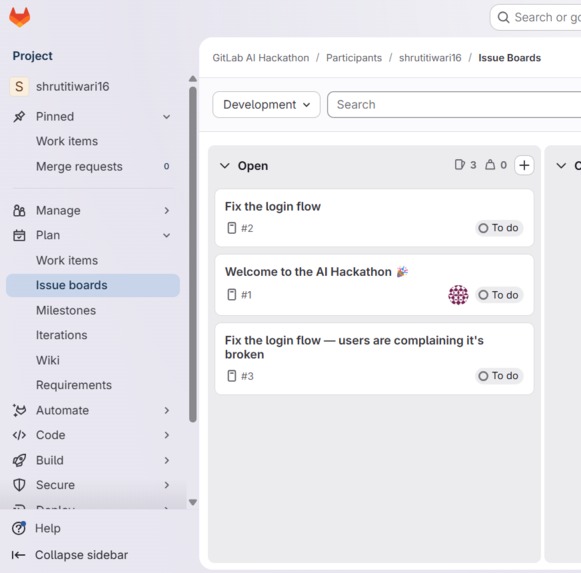The height and width of the screenshot is (573, 581).
Task: Click the Plan calendar icon
Action: pos(19,235)
